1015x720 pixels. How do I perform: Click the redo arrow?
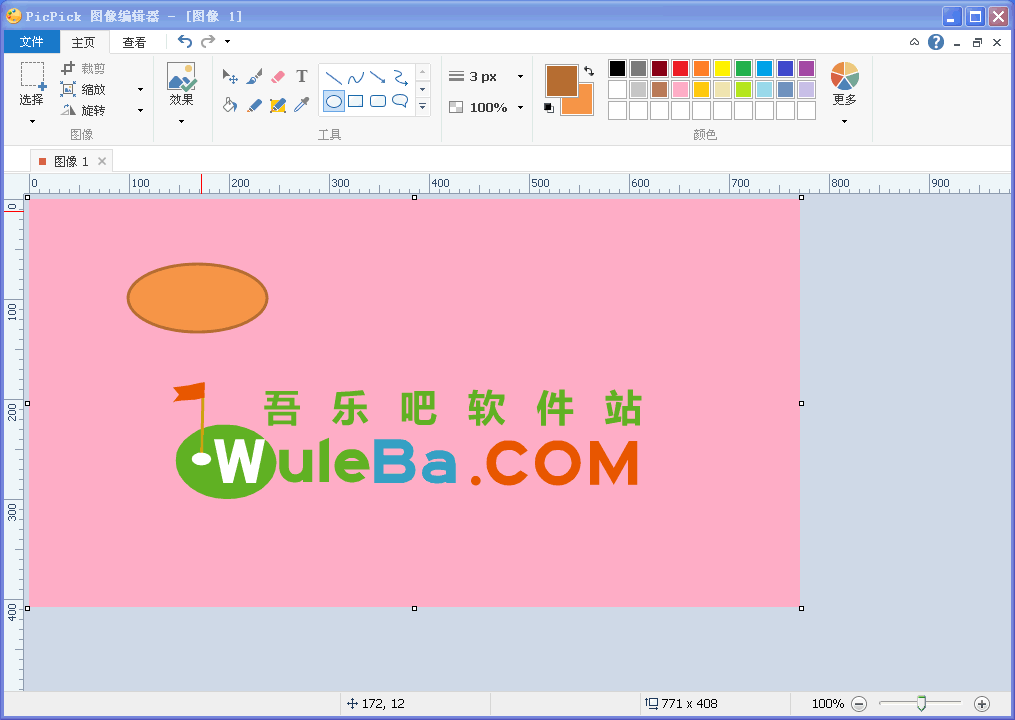(208, 41)
